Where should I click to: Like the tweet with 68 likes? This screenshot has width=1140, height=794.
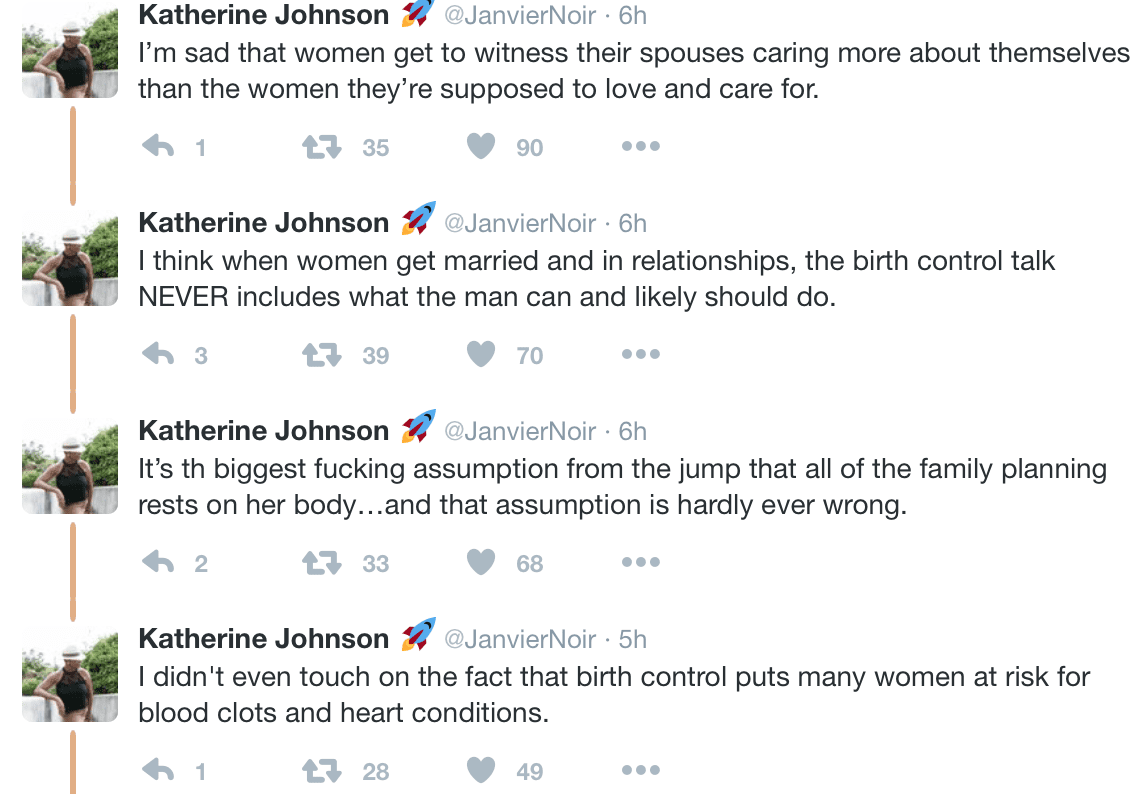tap(481, 563)
